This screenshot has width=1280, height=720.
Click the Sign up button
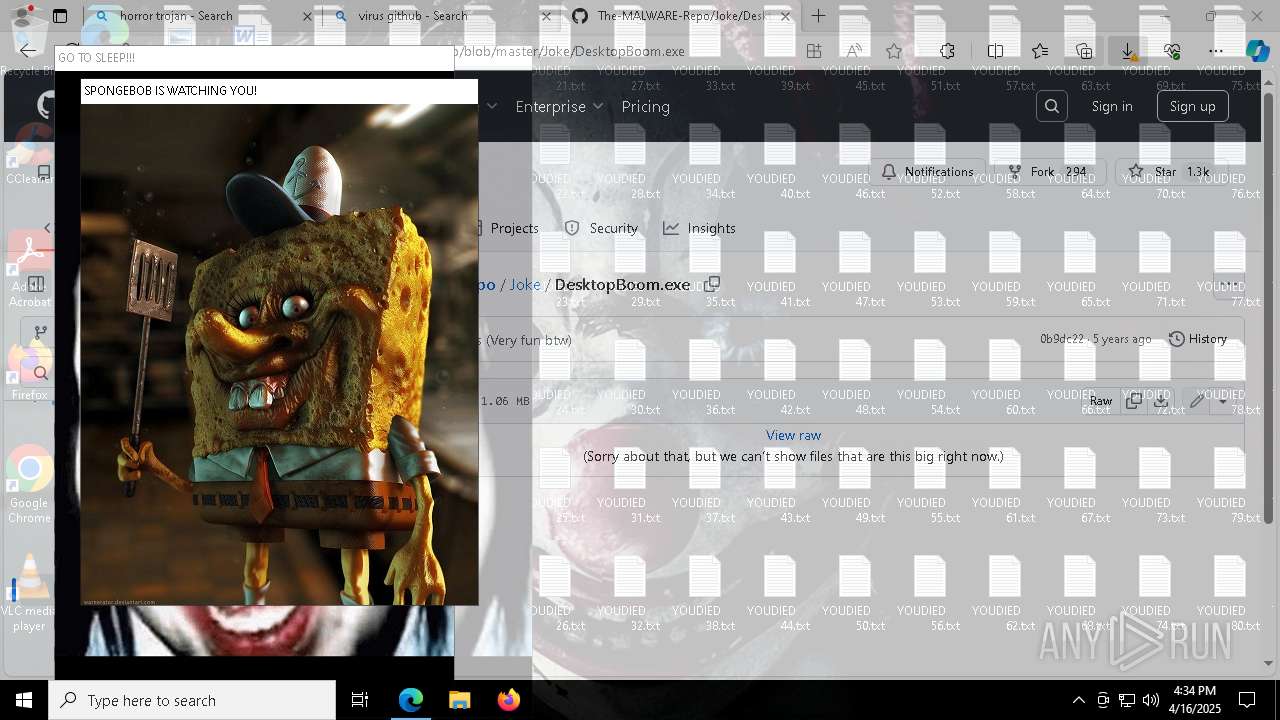(x=1192, y=106)
